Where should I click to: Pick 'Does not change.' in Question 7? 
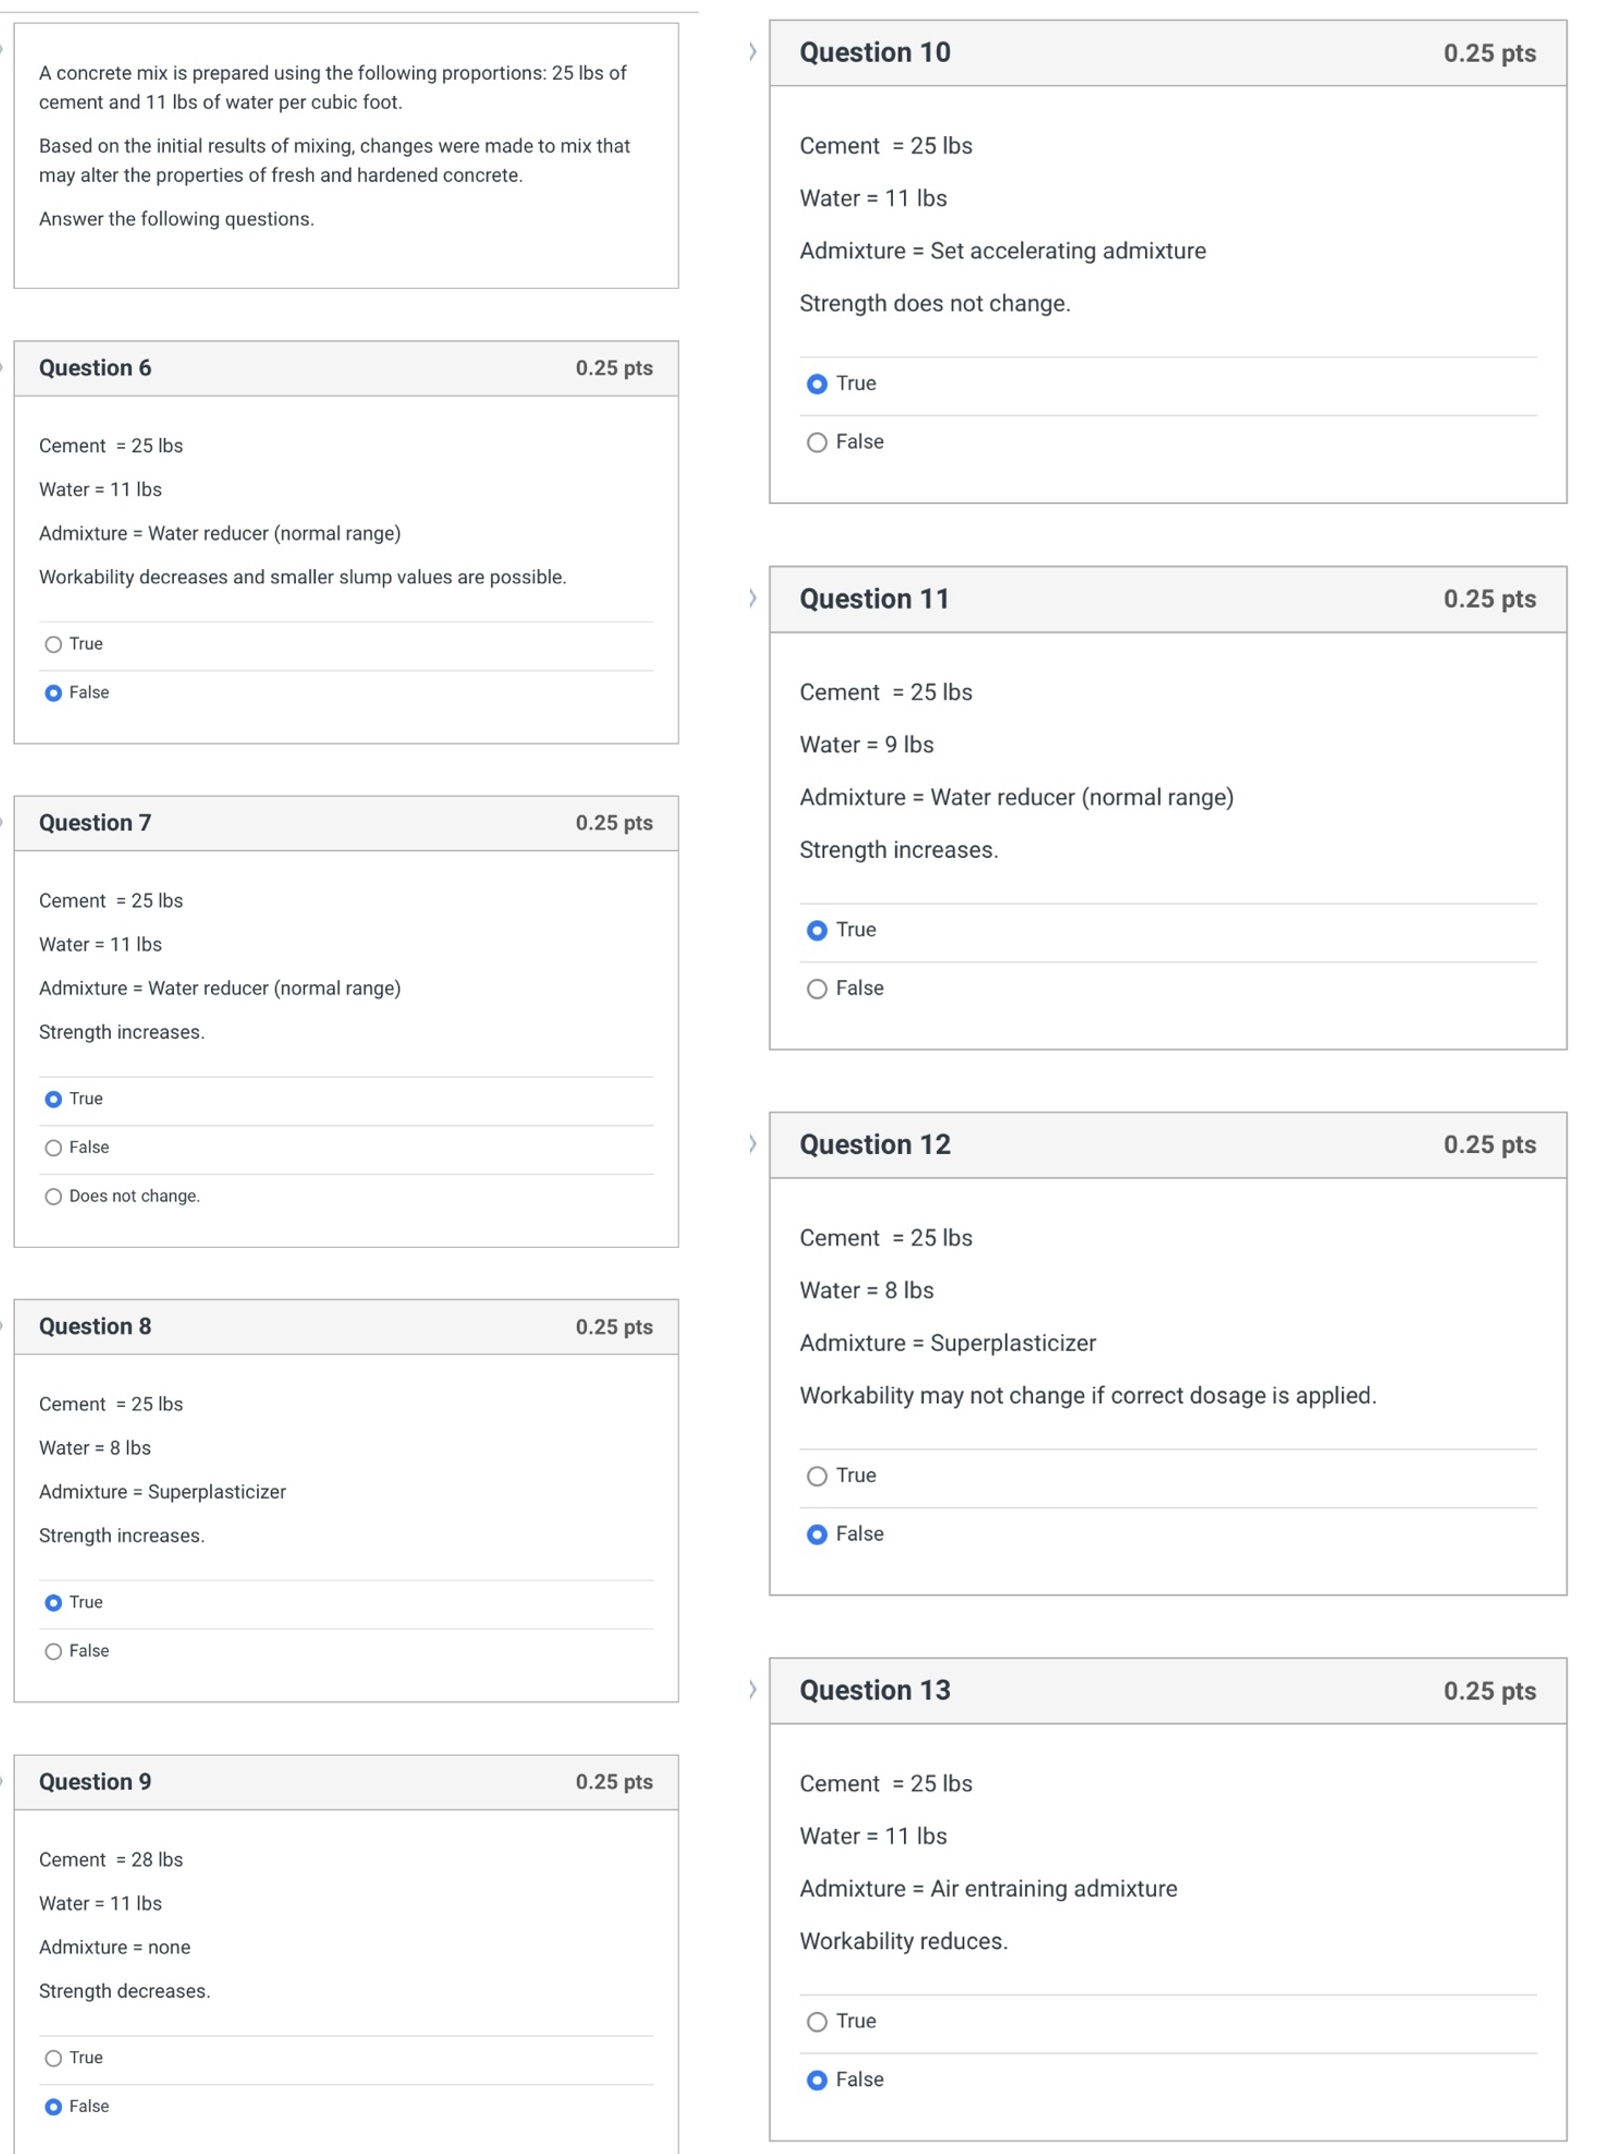point(54,1196)
